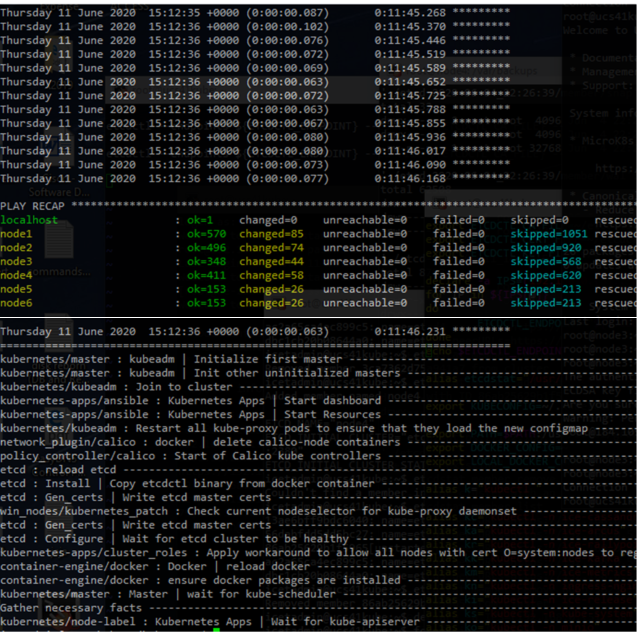640x633 pixels.
Task: Click the 'Gather necessary facts' line
Action: point(318,609)
